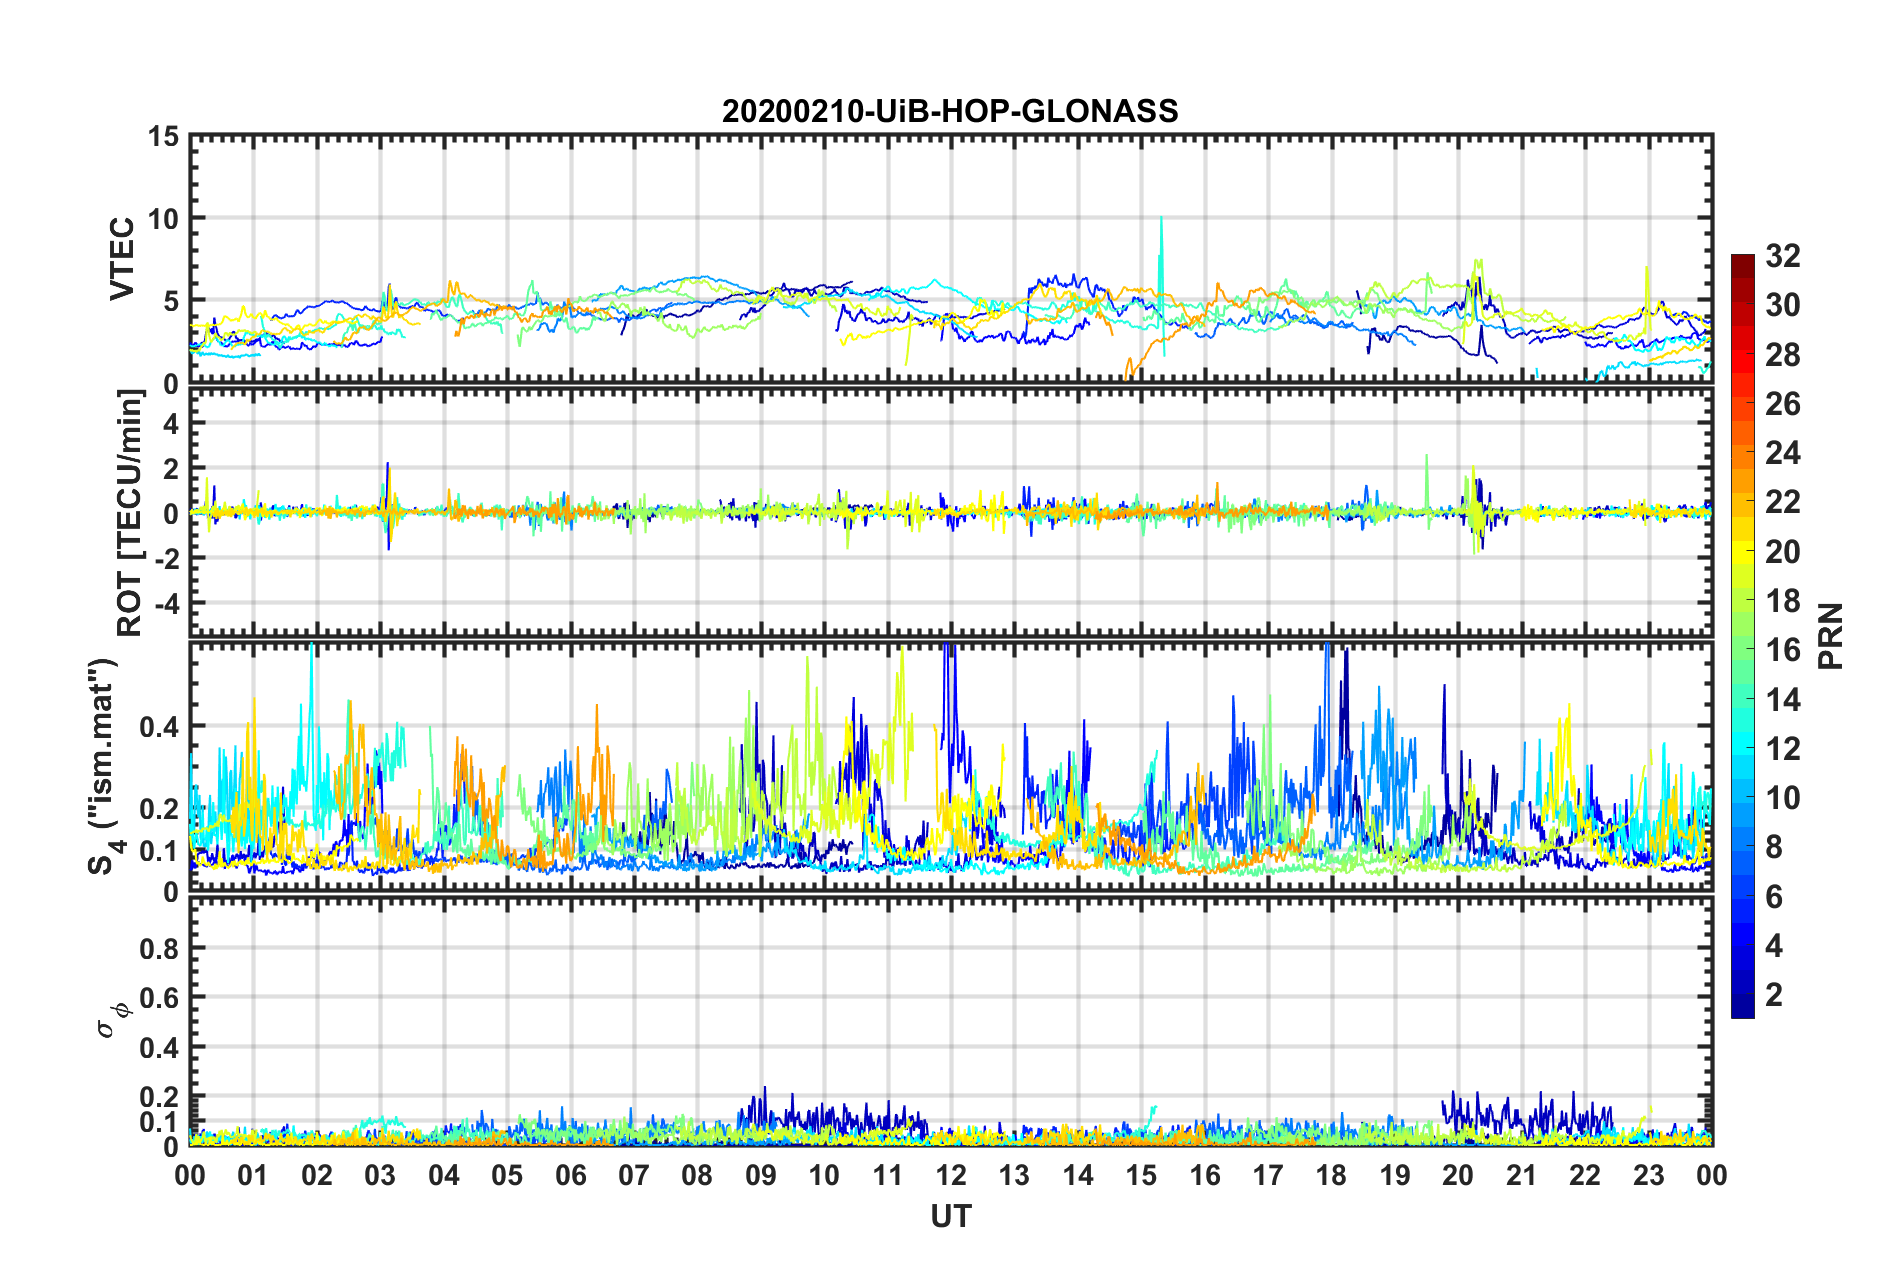Screen dimensions: 1902x1272
Task: Select the VTEC y-axis label
Action: point(122,259)
